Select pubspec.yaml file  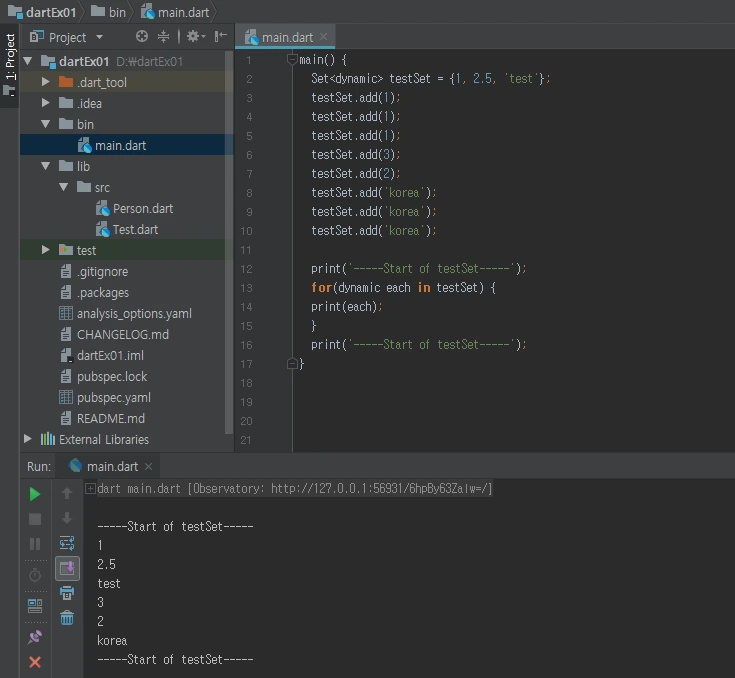pos(105,398)
